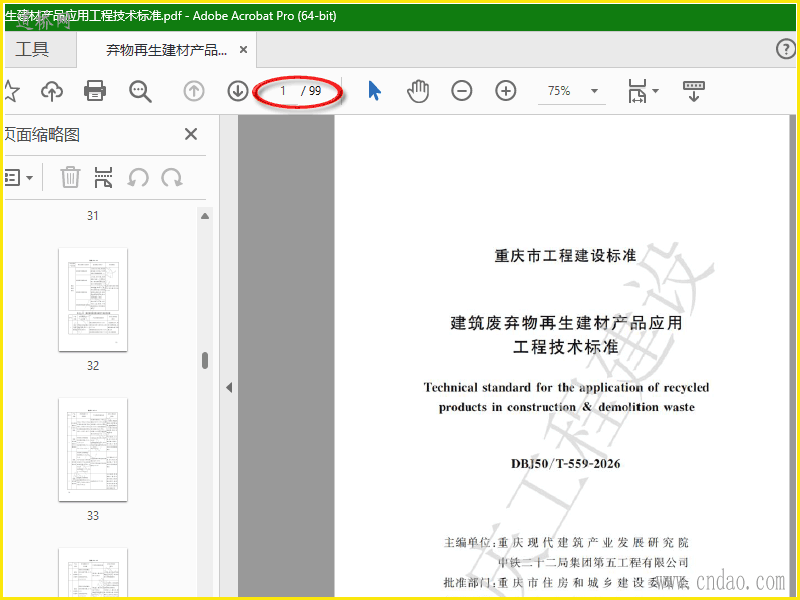Click the thumbnail label 32
Screen dimensions: 800x600
pos(93,366)
